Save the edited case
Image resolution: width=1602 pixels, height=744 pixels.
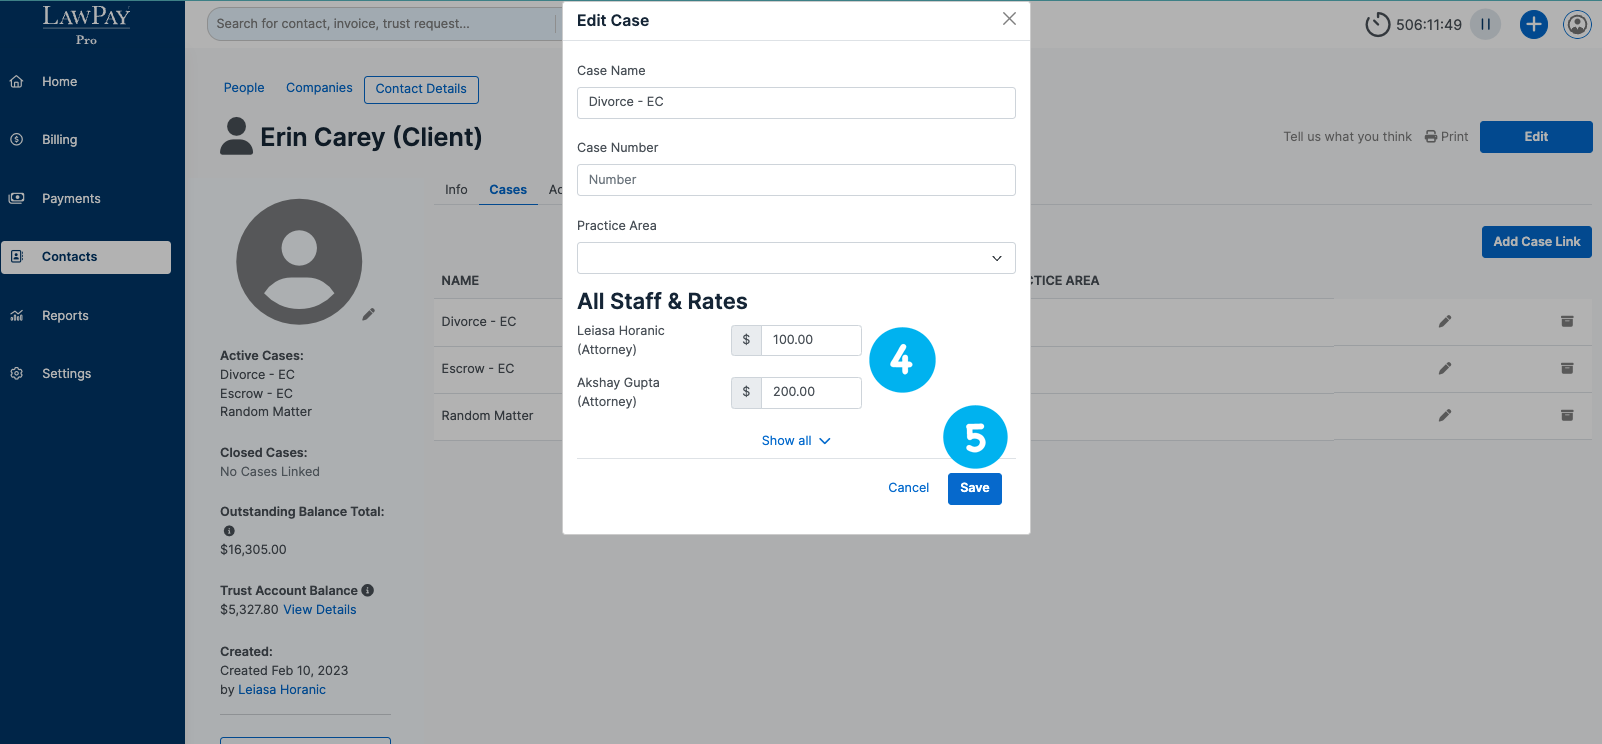pos(974,488)
